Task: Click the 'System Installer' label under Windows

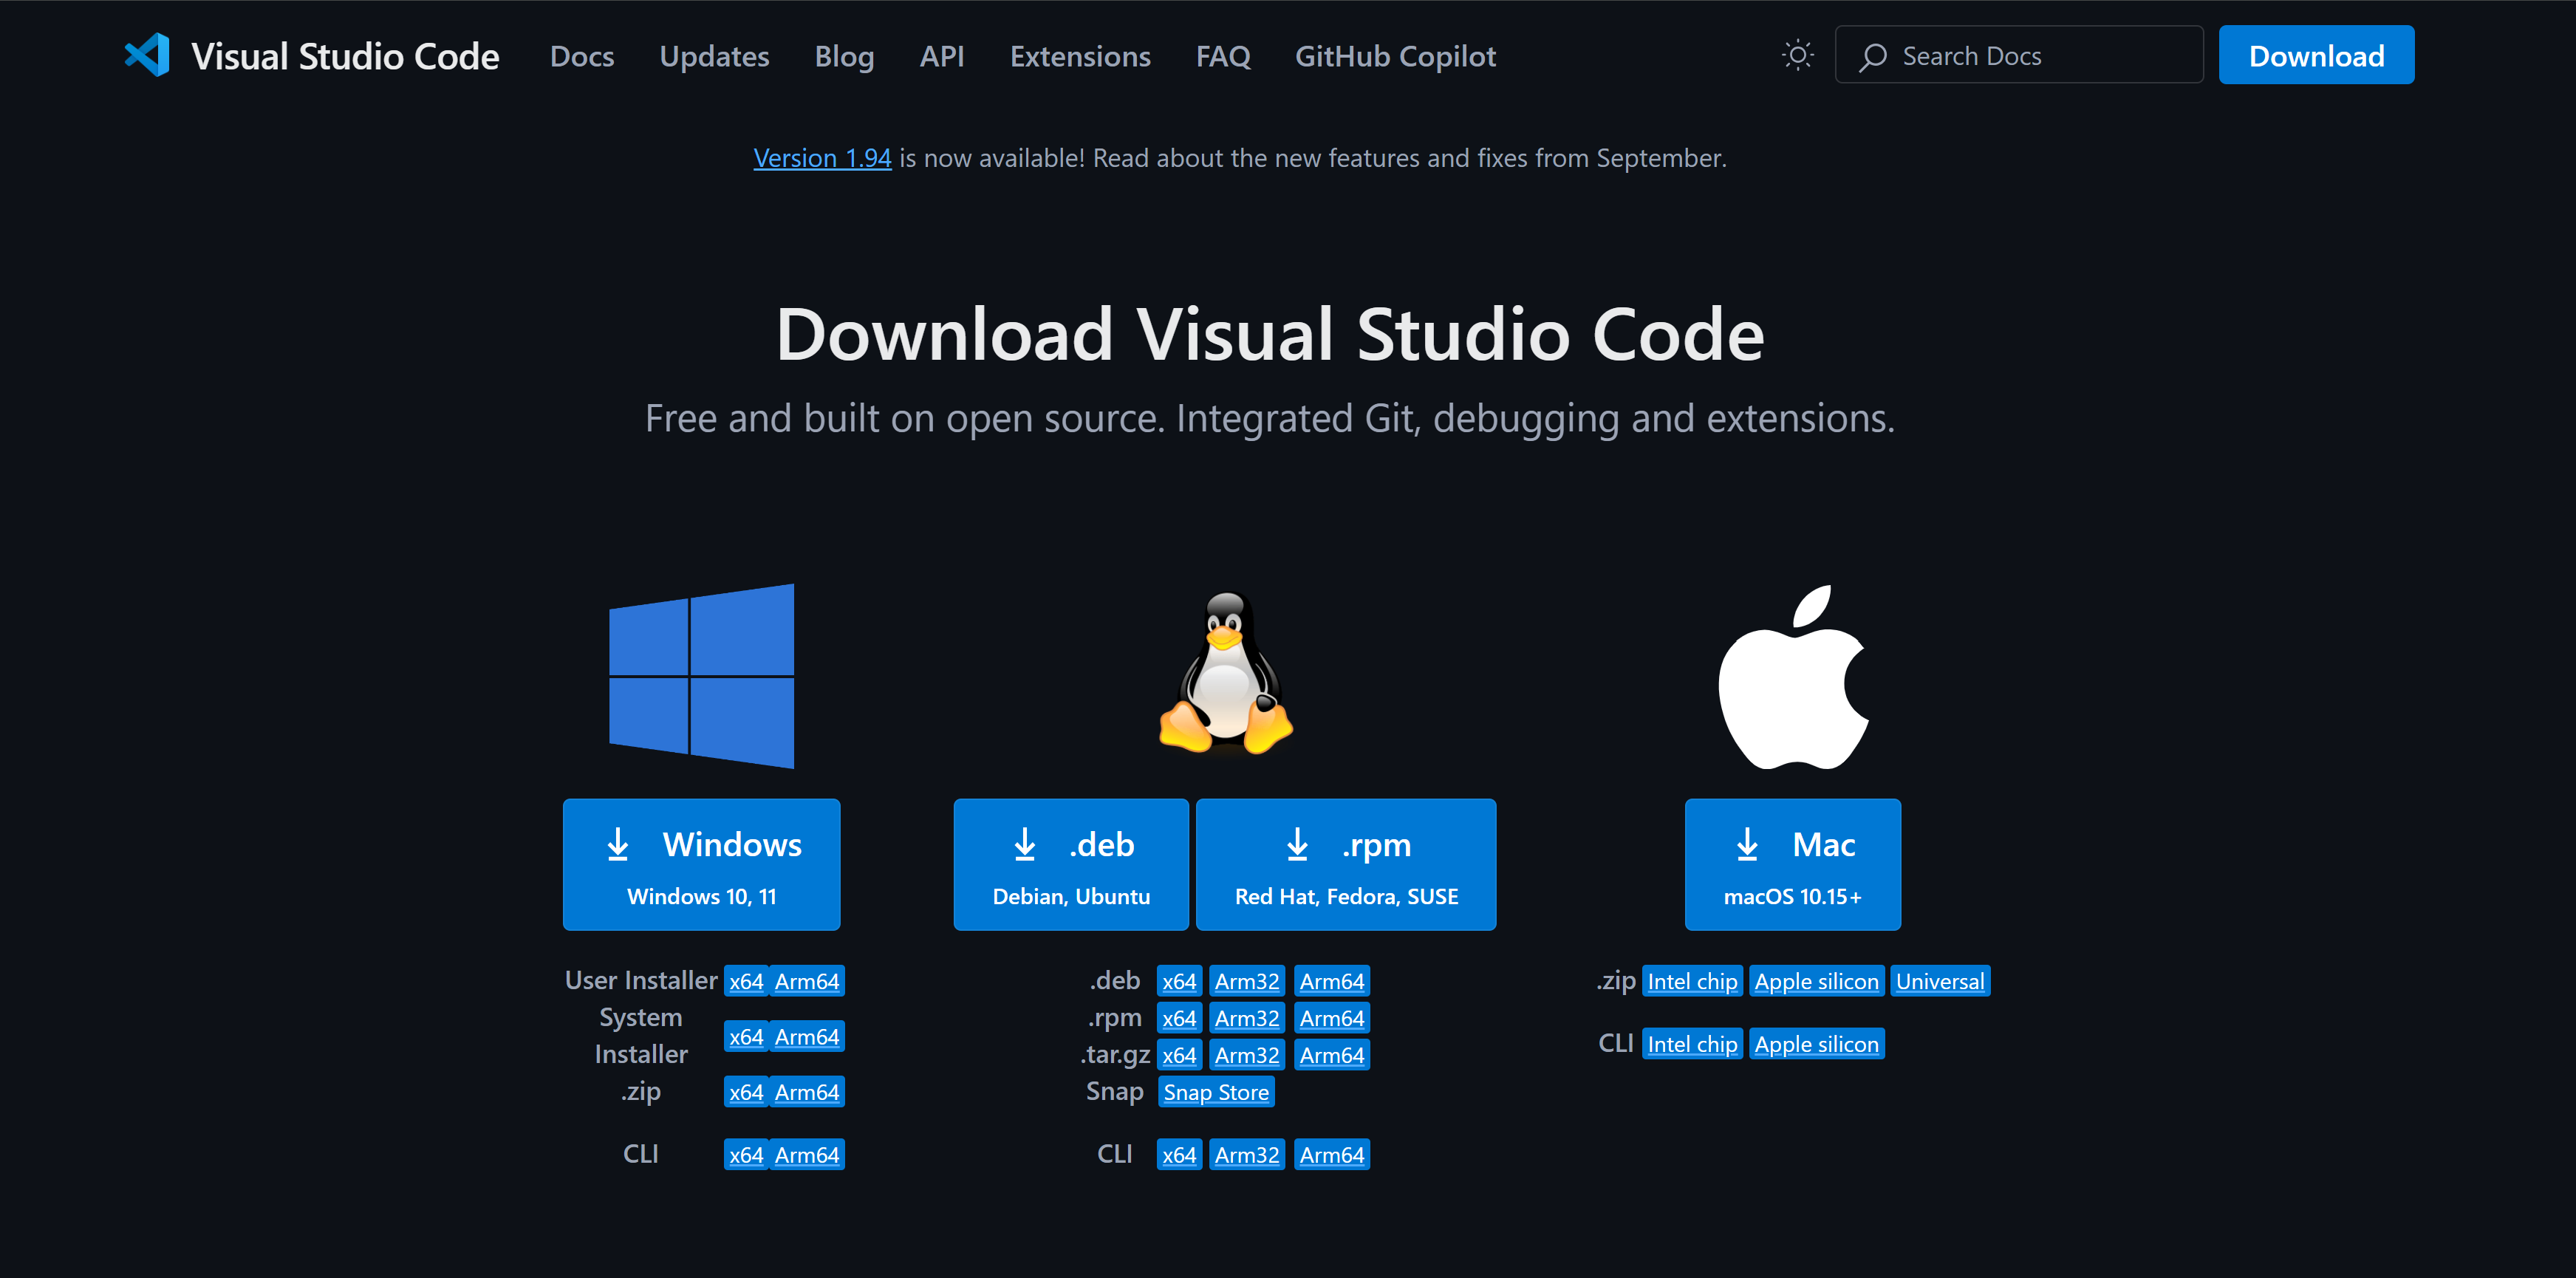Action: pyautogui.click(x=641, y=1036)
